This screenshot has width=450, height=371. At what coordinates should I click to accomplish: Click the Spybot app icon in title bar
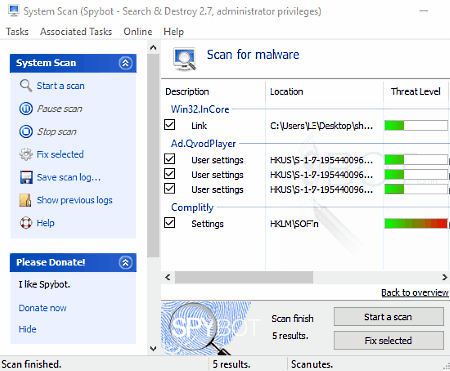click(x=14, y=11)
